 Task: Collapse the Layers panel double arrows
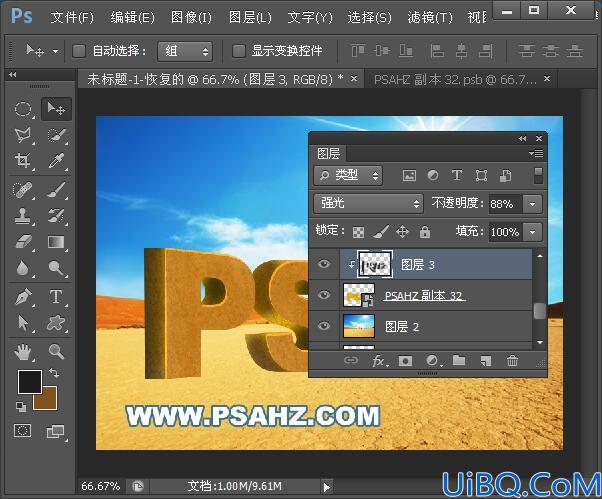[x=523, y=139]
